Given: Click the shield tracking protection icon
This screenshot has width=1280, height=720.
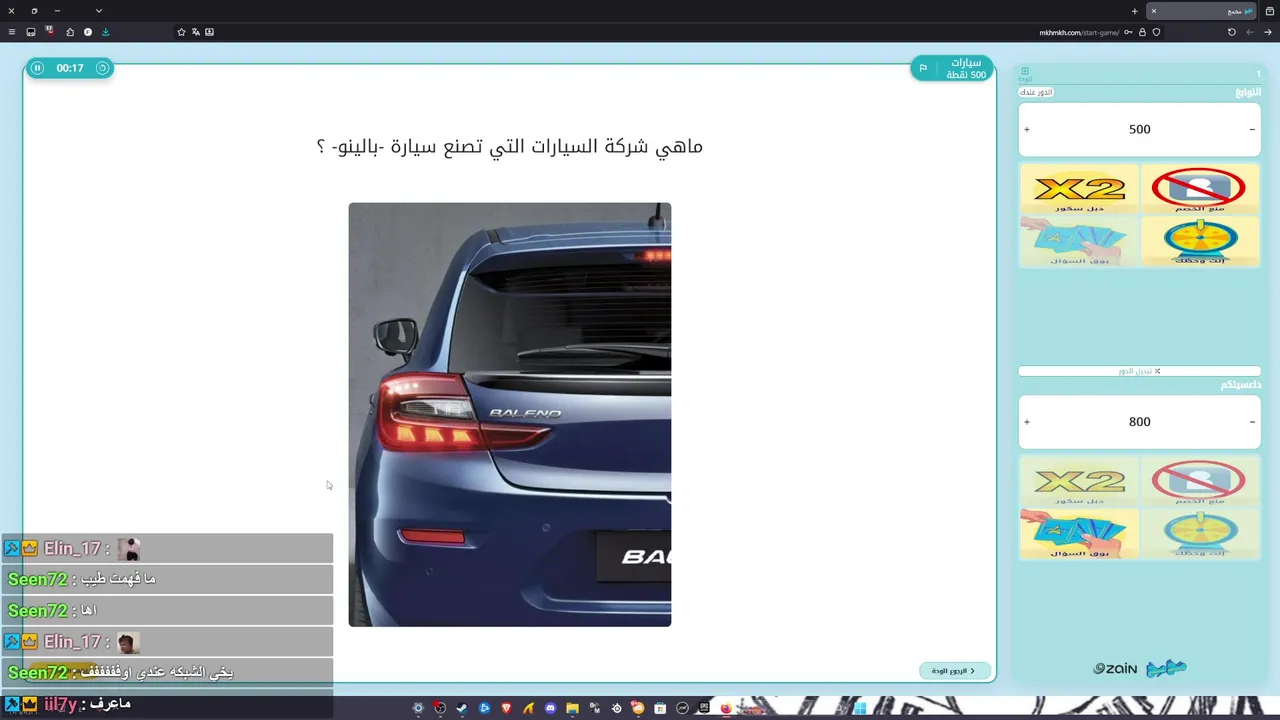Looking at the screenshot, I should point(1156,32).
